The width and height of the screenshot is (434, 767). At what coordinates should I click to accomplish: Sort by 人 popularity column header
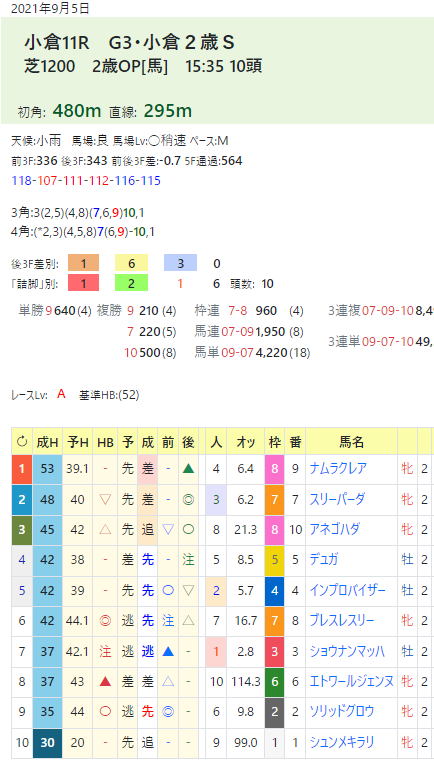pyautogui.click(x=216, y=442)
